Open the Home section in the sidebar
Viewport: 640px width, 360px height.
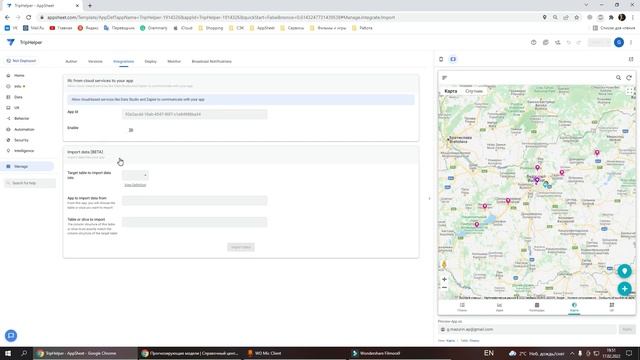(19, 76)
